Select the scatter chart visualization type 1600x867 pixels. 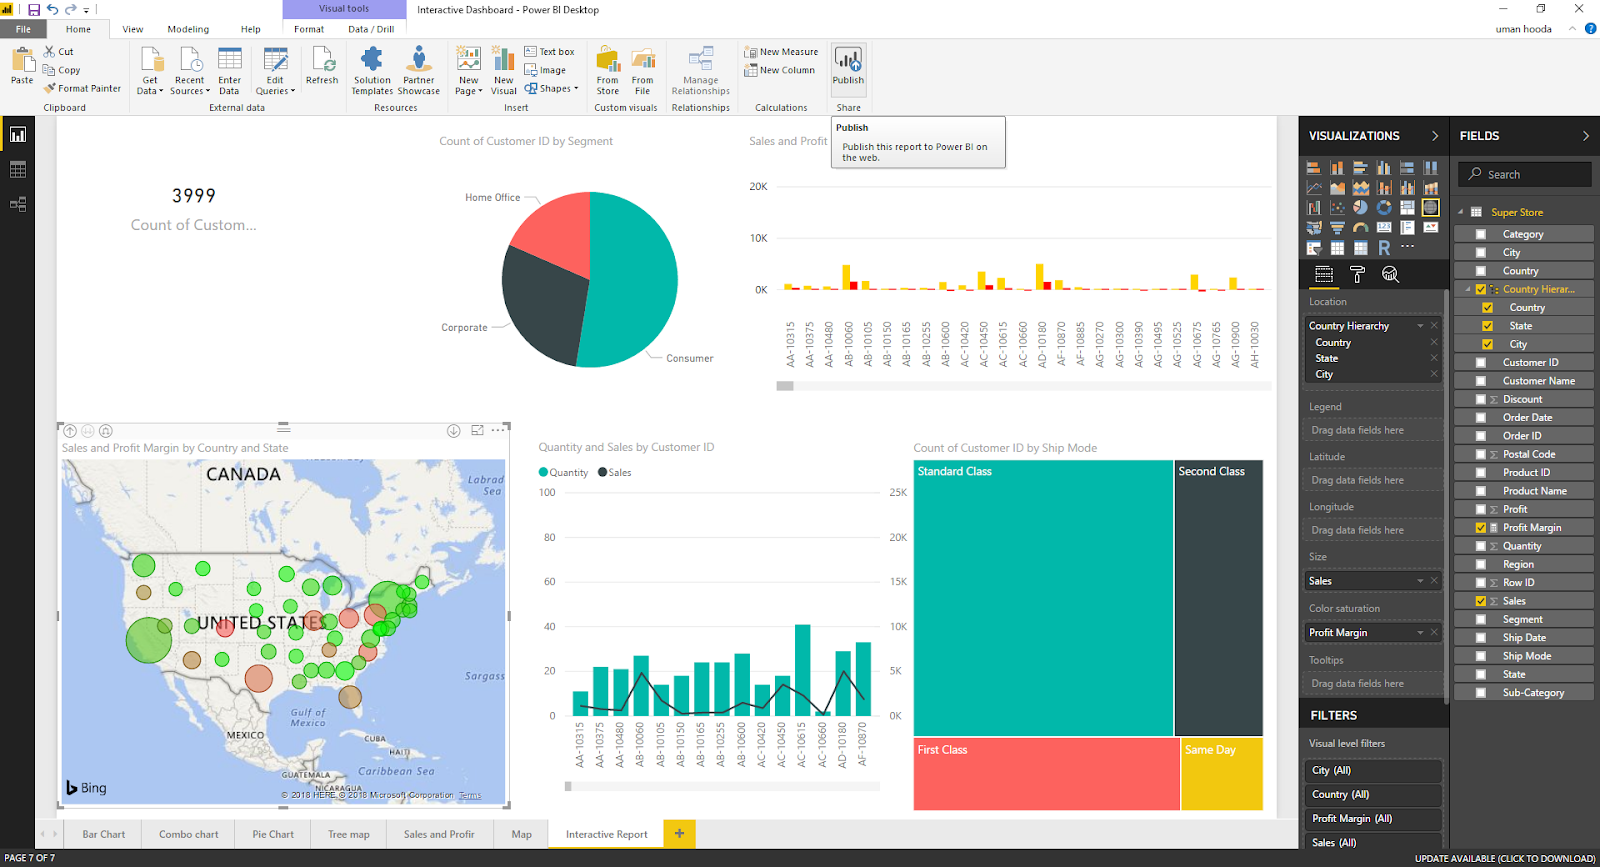[x=1337, y=207]
